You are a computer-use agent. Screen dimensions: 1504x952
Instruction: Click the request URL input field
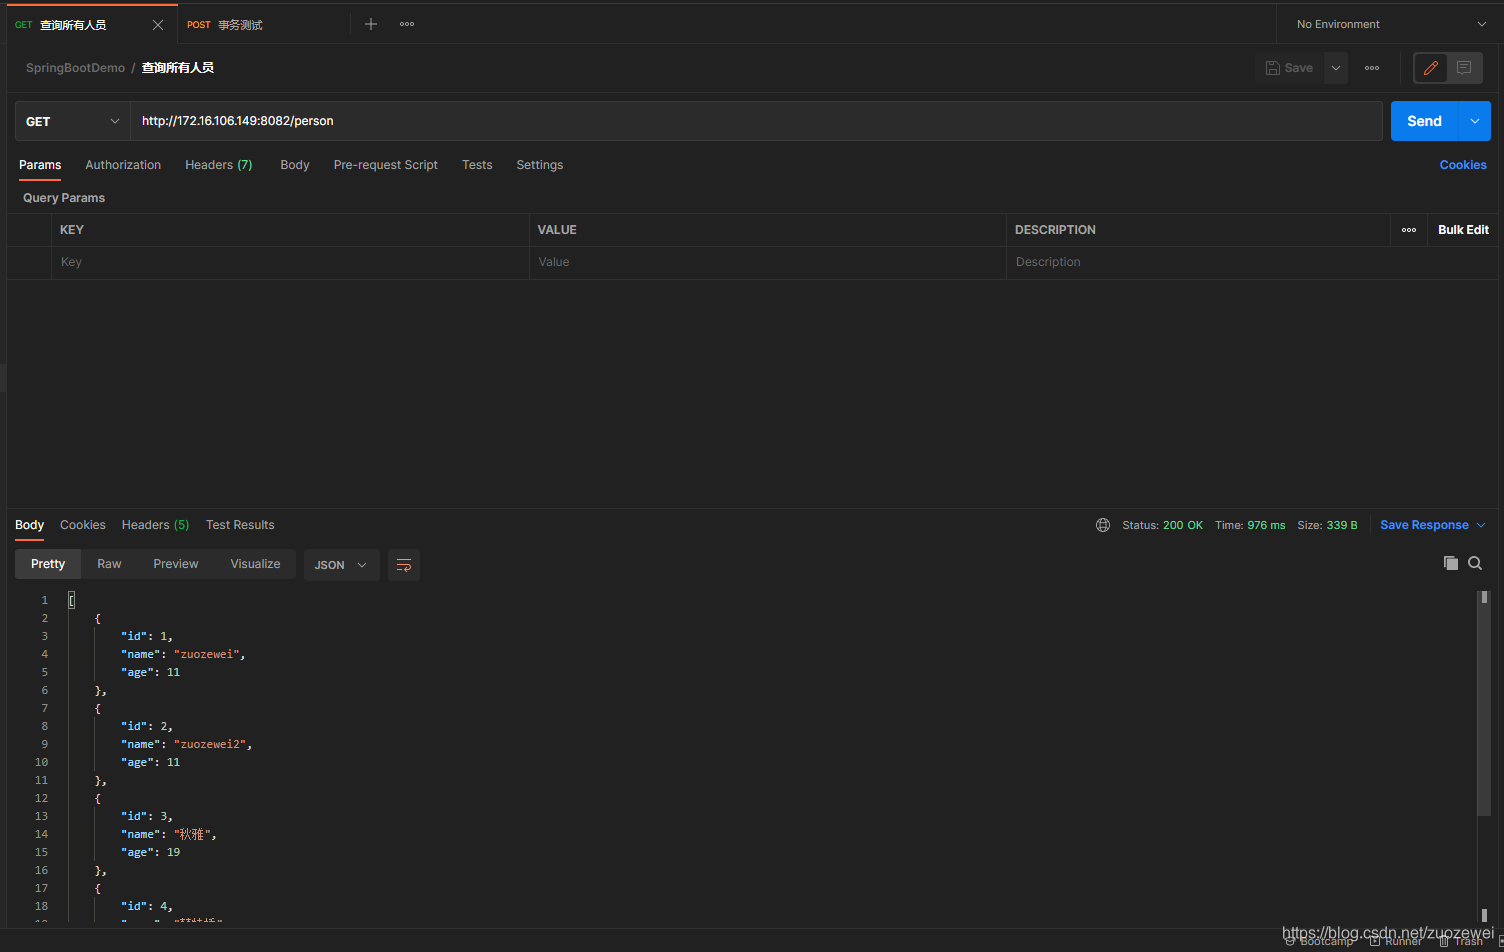coord(756,121)
